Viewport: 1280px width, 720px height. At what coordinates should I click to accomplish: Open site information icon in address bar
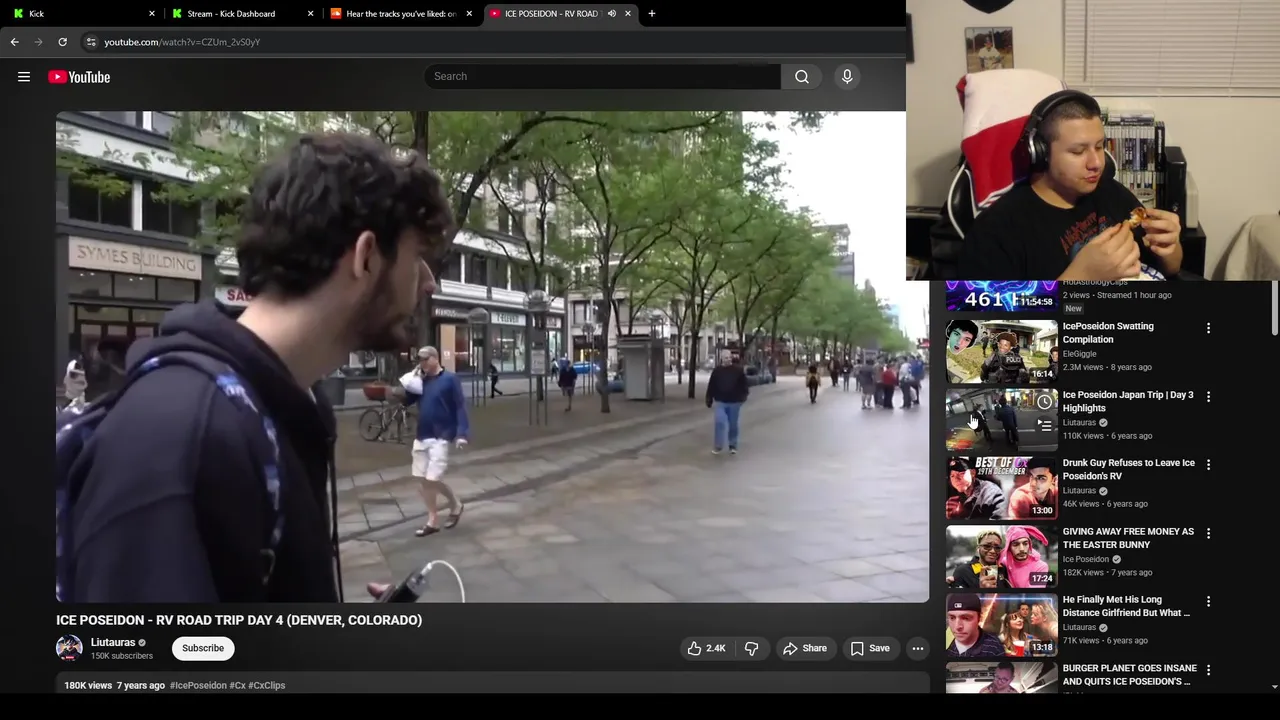click(91, 42)
